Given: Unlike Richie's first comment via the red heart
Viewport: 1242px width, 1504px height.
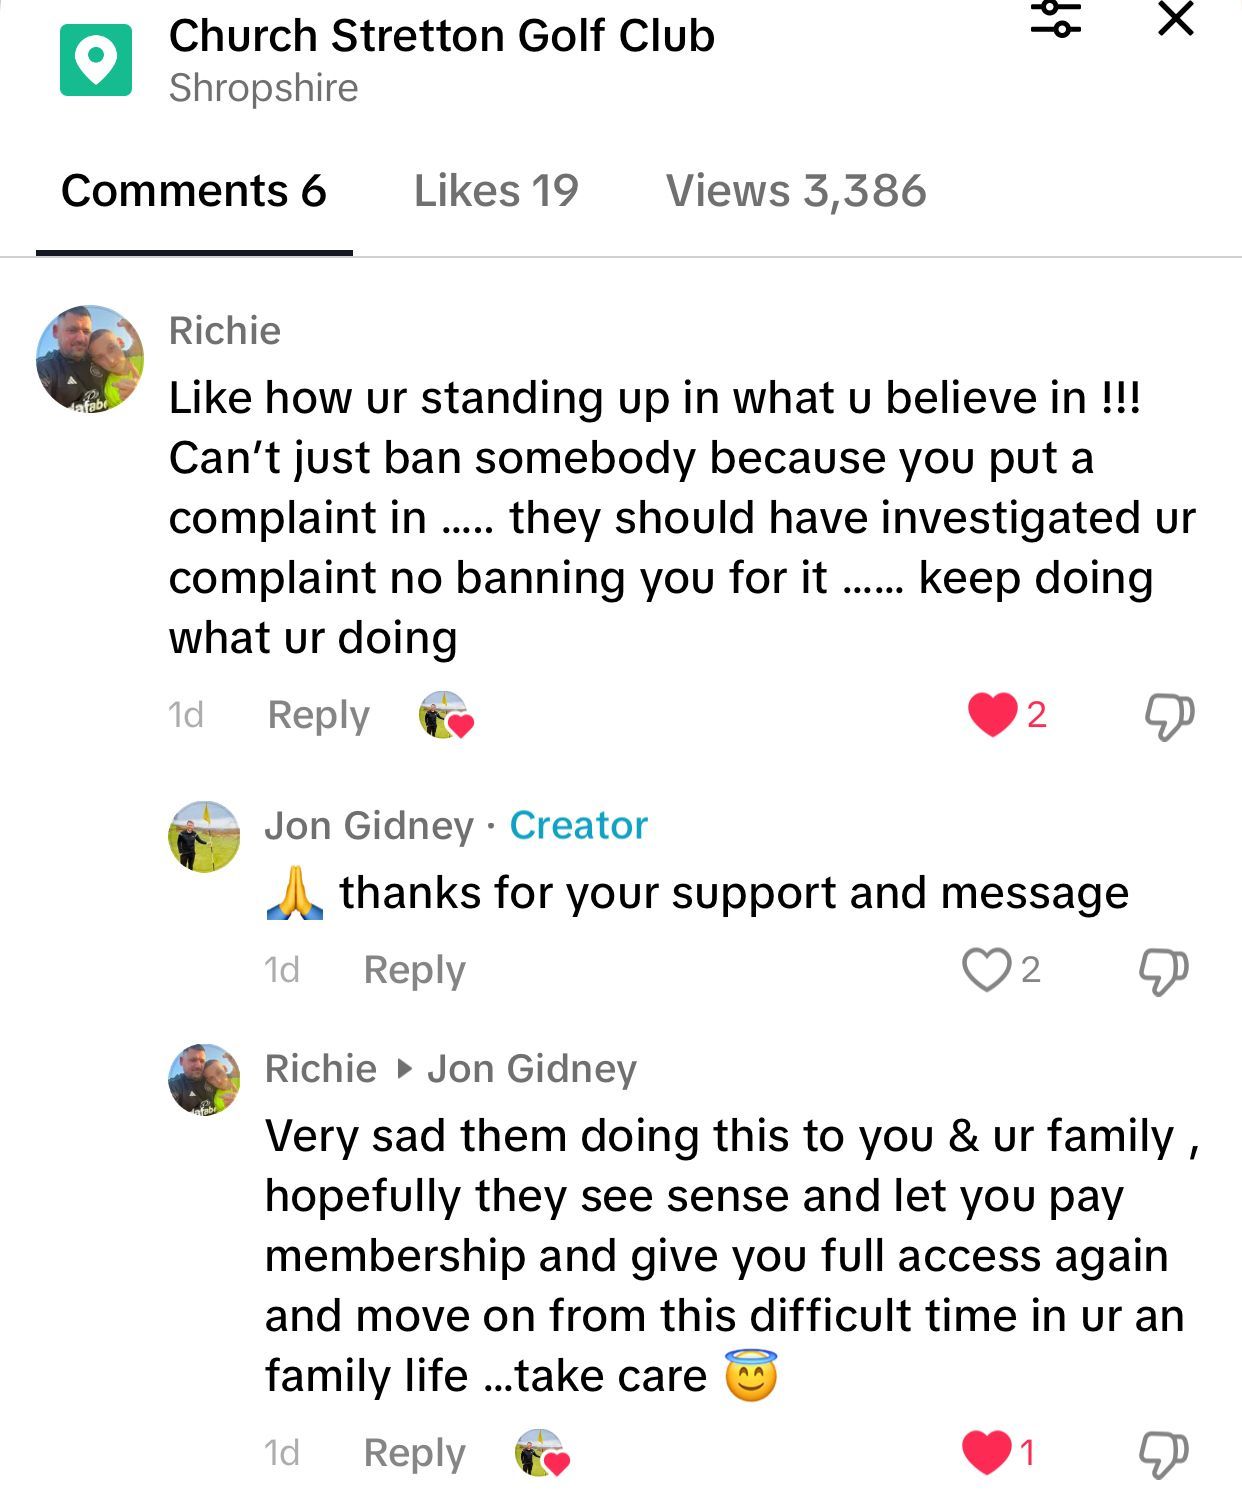Looking at the screenshot, I should point(992,715).
